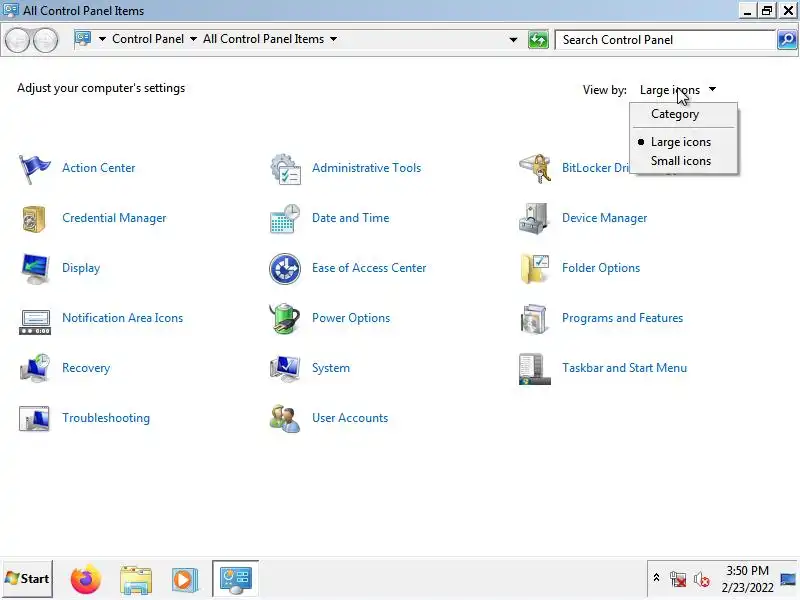Launch Firefox from the taskbar
This screenshot has height=600, width=800.
pos(86,579)
